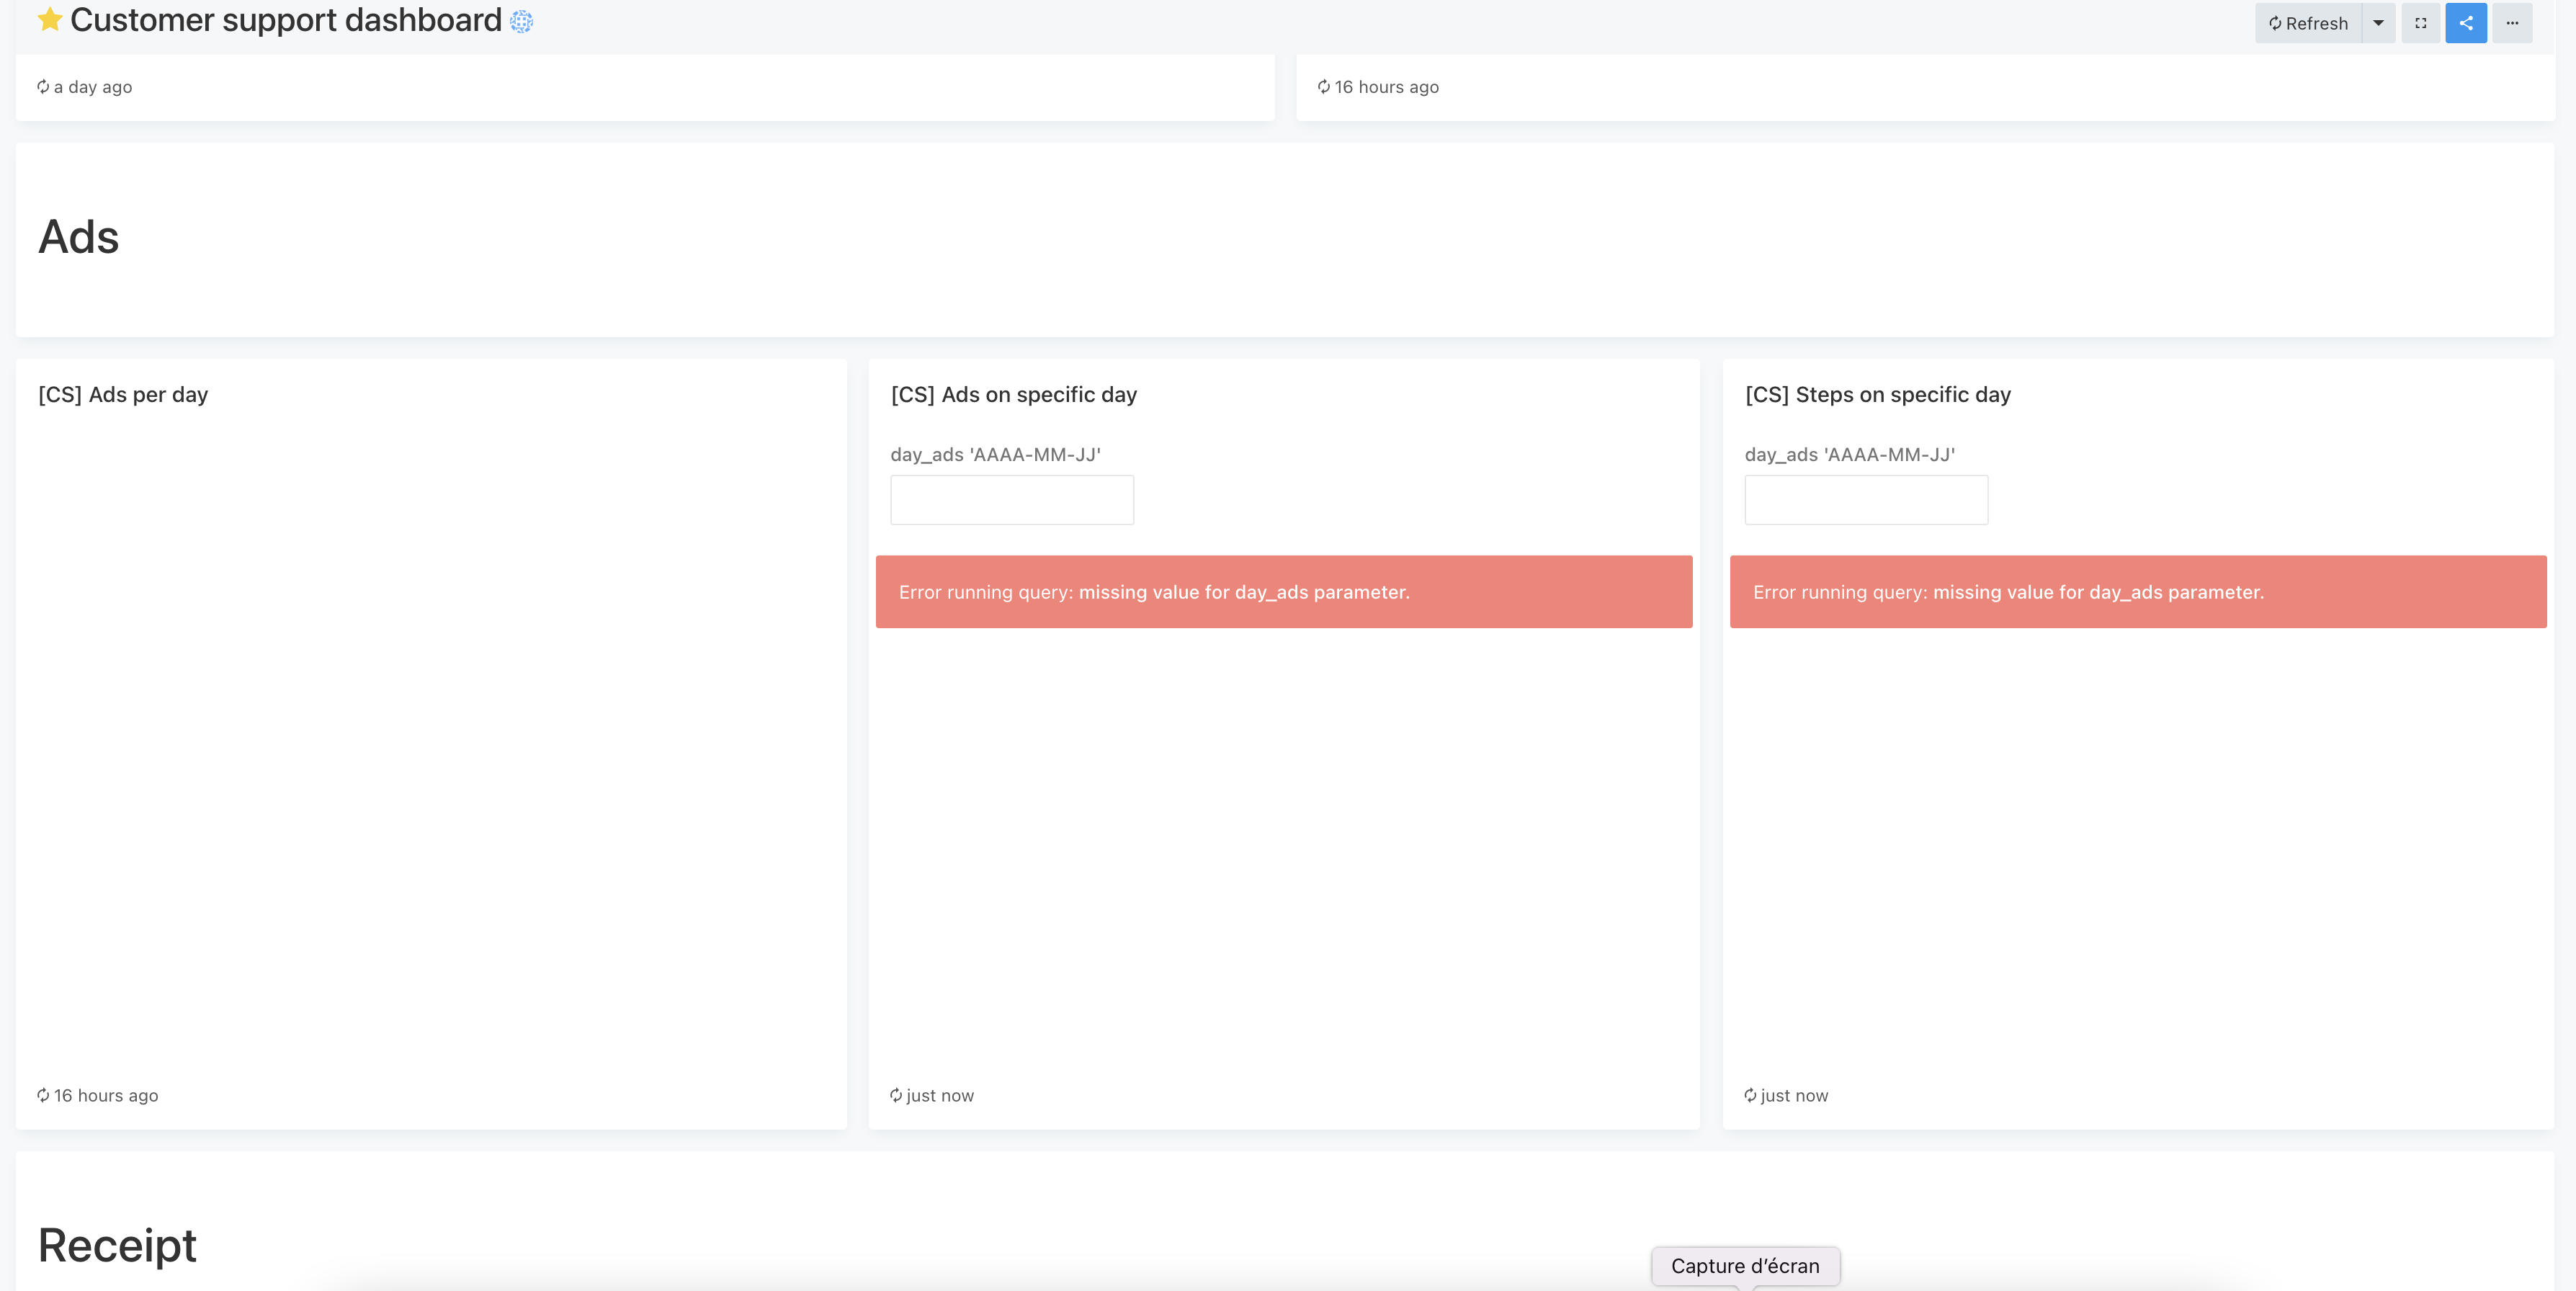This screenshot has height=1291, width=2576.
Task: Click the error message in Ads on specific day
Action: click(x=1284, y=592)
